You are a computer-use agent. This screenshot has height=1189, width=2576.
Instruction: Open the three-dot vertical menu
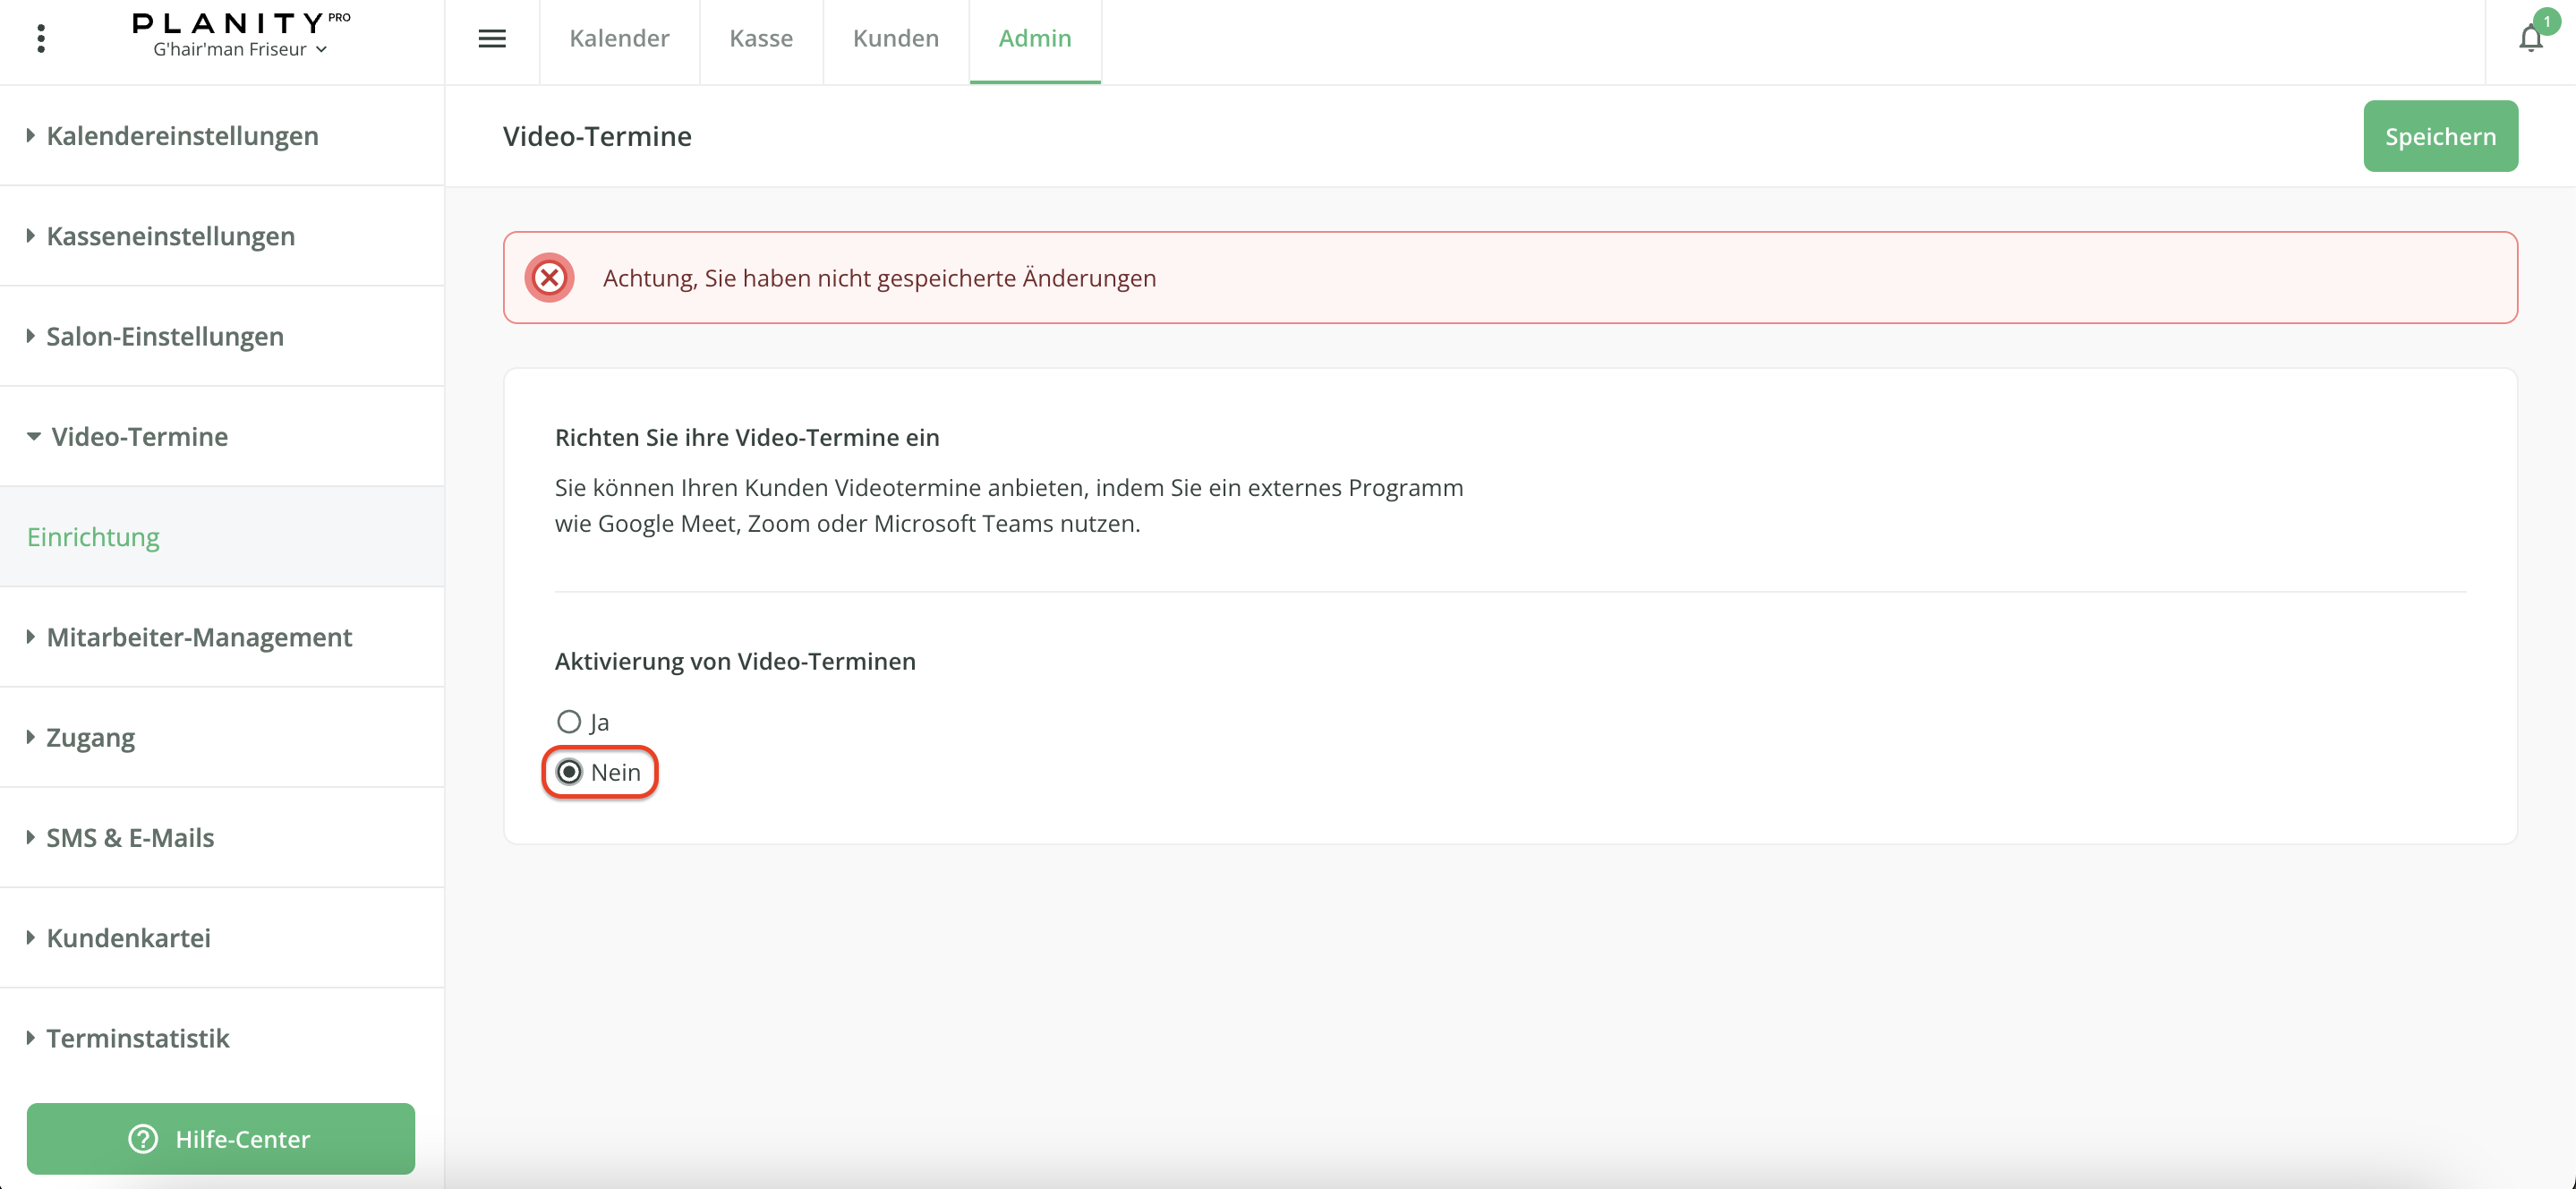coord(41,39)
